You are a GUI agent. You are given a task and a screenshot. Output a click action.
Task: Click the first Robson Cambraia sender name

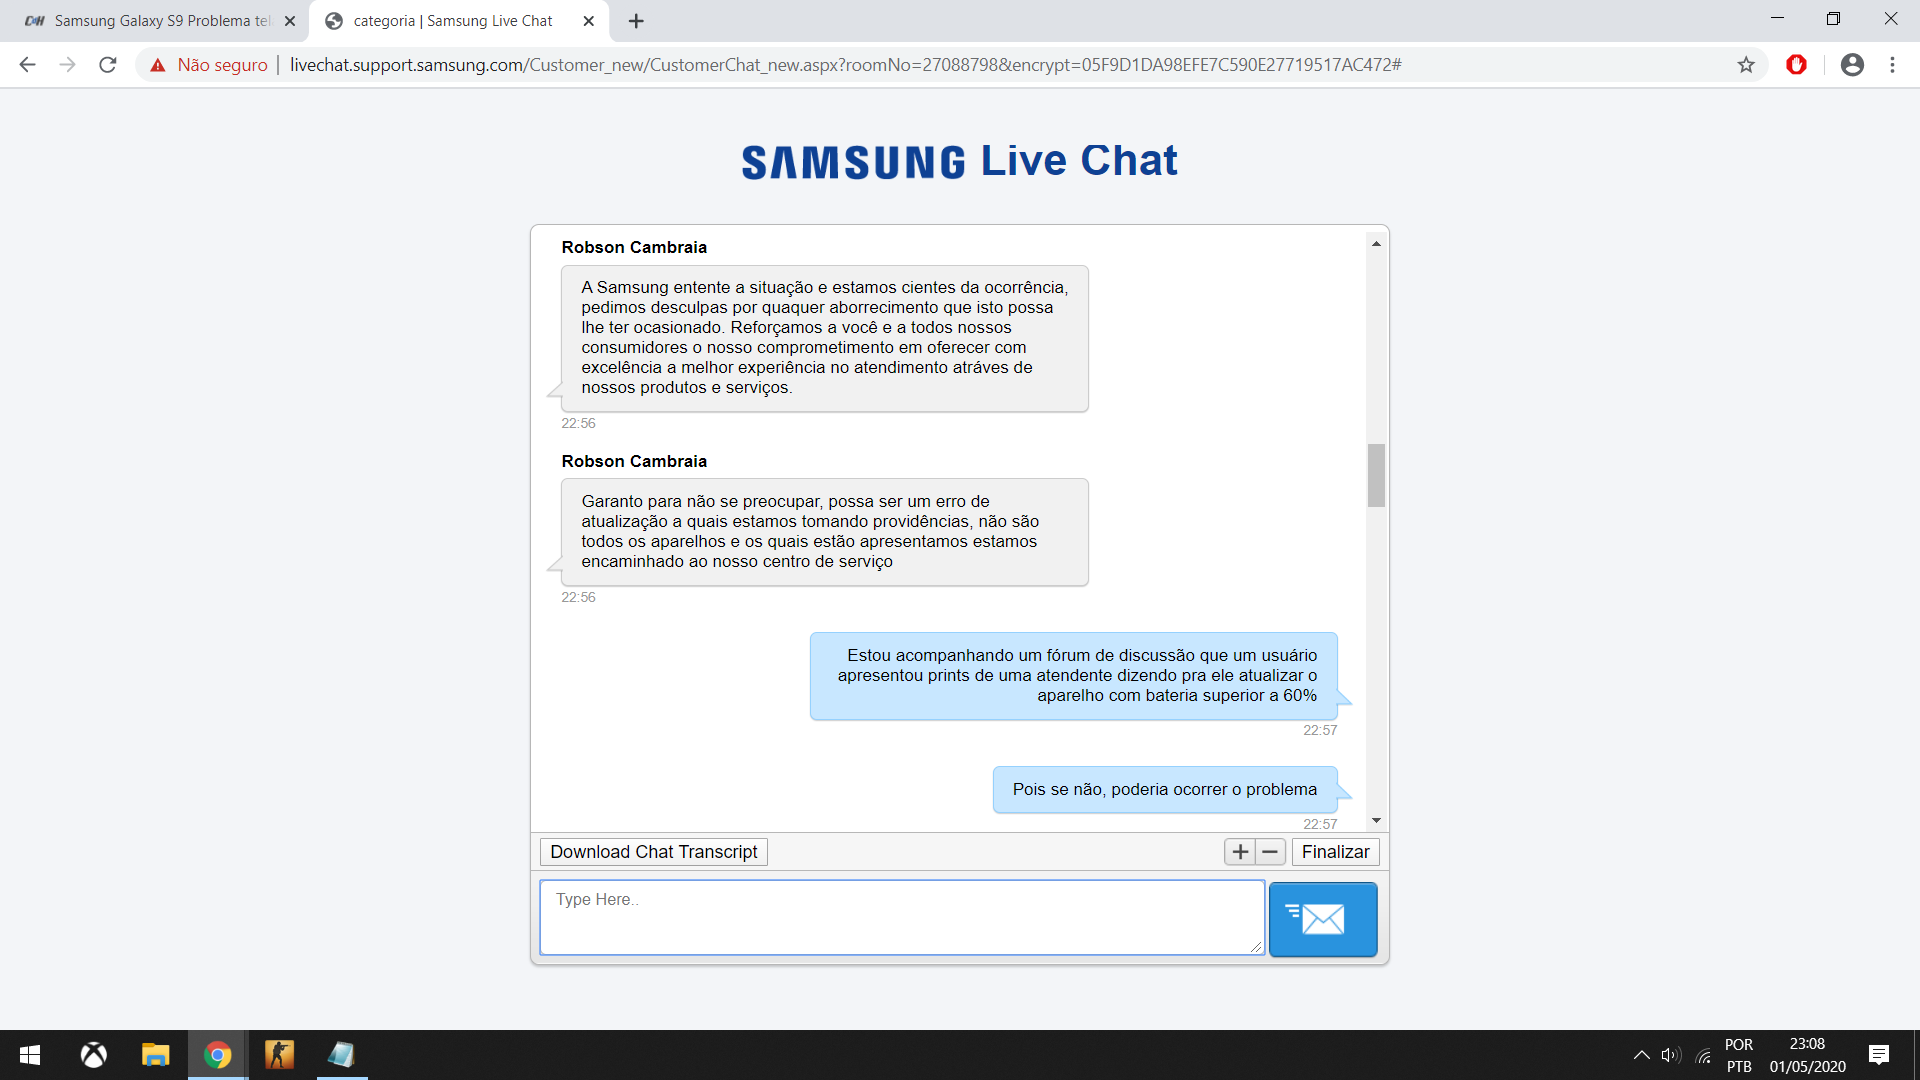click(634, 247)
